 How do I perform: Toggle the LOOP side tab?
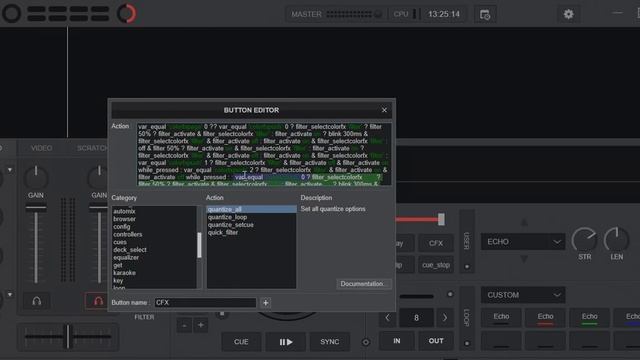pos(467,318)
